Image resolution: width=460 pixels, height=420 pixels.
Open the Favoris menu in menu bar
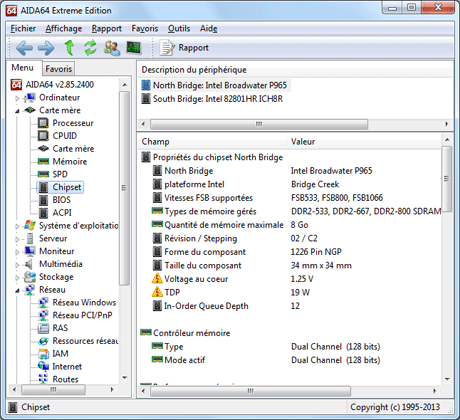[x=145, y=29]
